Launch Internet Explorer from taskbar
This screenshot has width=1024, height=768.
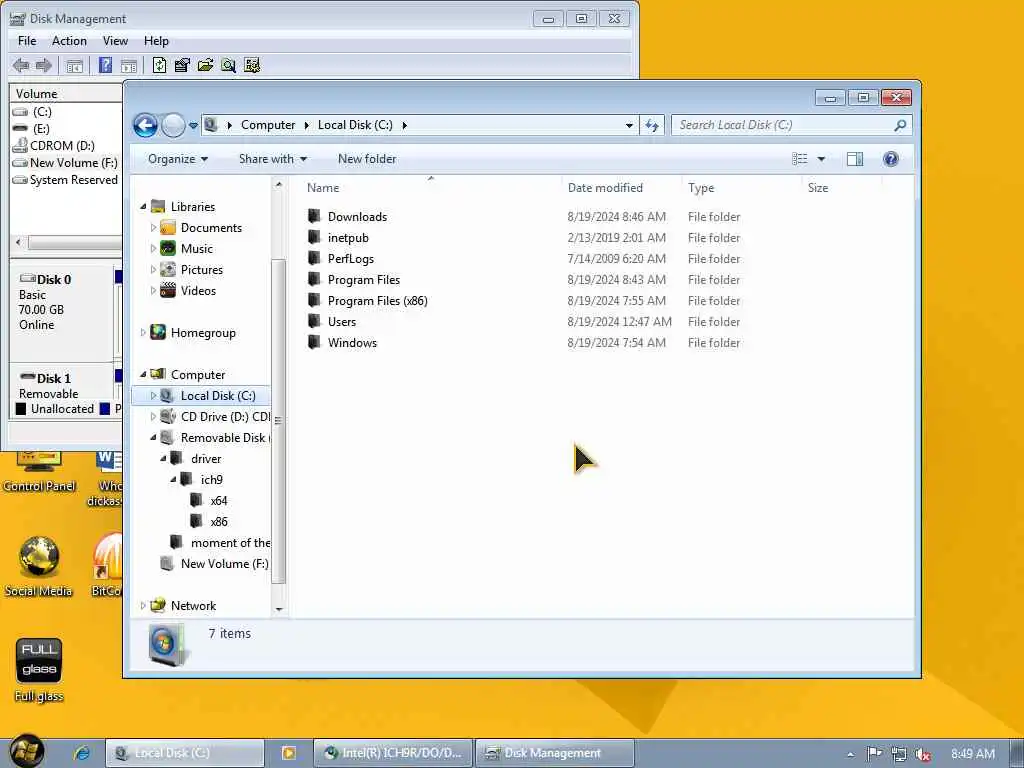[82, 753]
